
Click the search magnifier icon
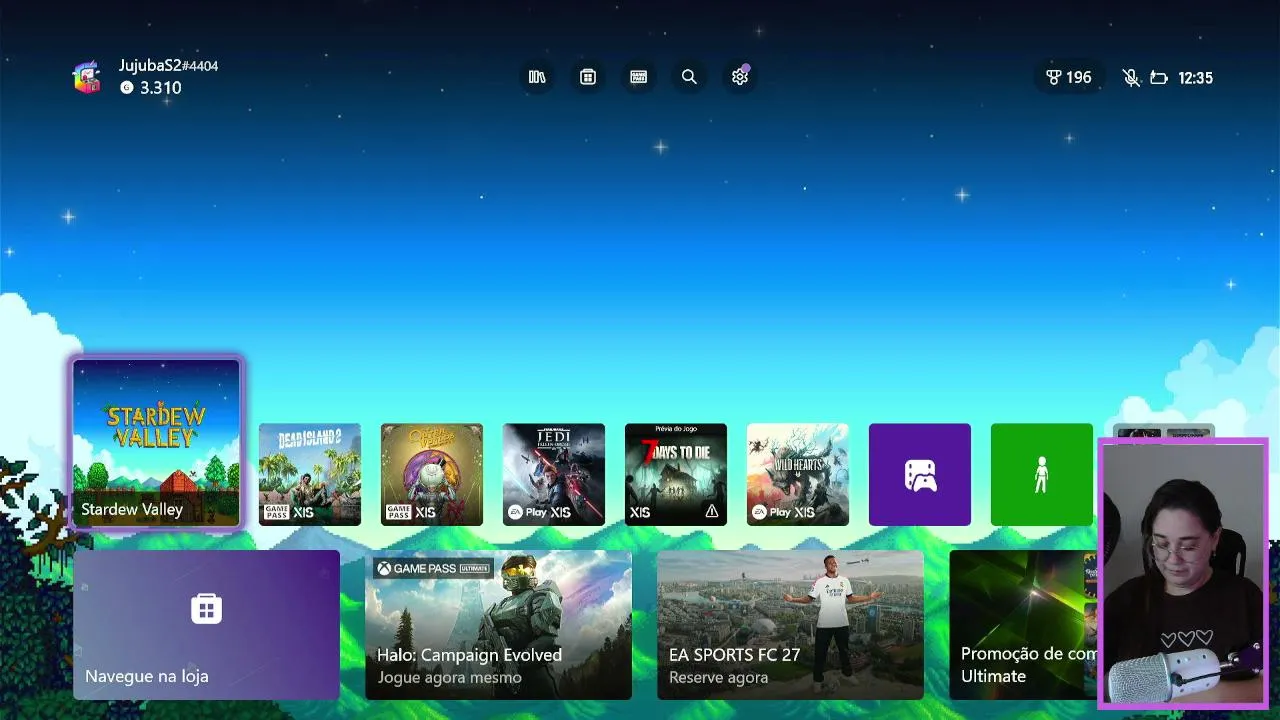[x=689, y=77]
